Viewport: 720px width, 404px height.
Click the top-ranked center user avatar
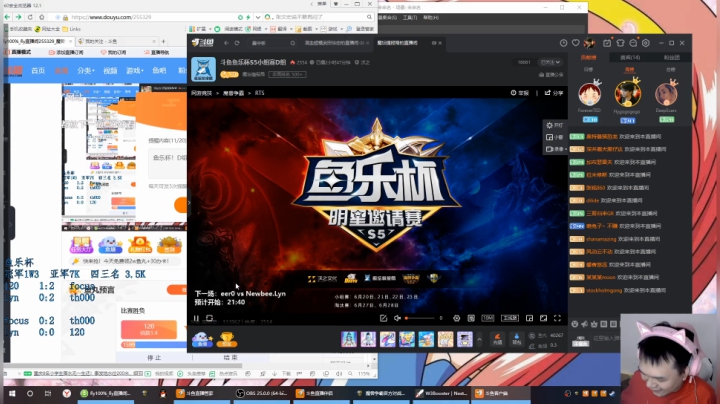[627, 94]
